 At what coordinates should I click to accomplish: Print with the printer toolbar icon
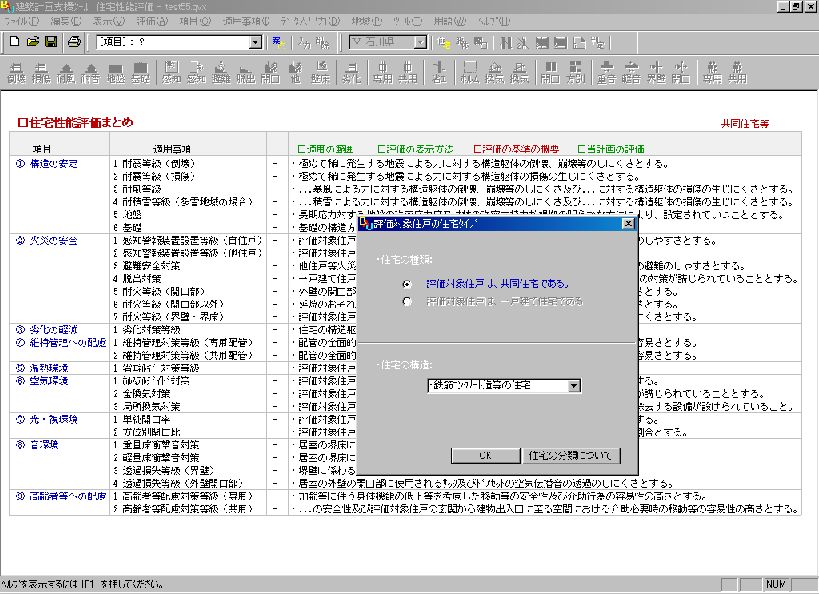pos(74,42)
